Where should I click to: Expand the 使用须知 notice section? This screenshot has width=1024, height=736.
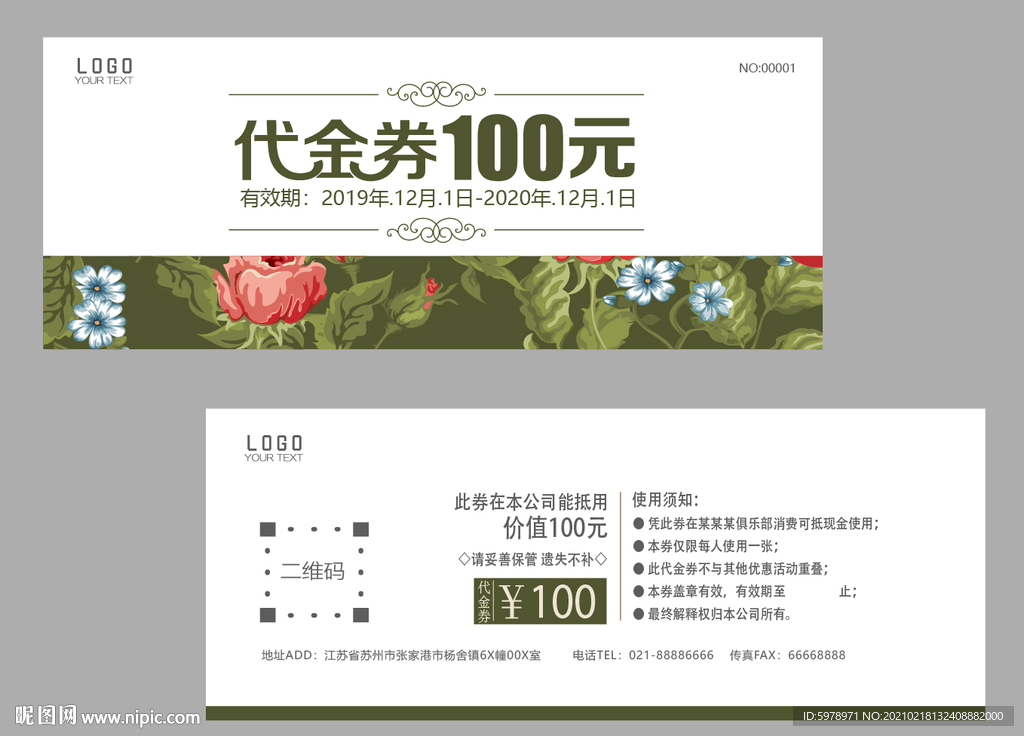pos(662,498)
